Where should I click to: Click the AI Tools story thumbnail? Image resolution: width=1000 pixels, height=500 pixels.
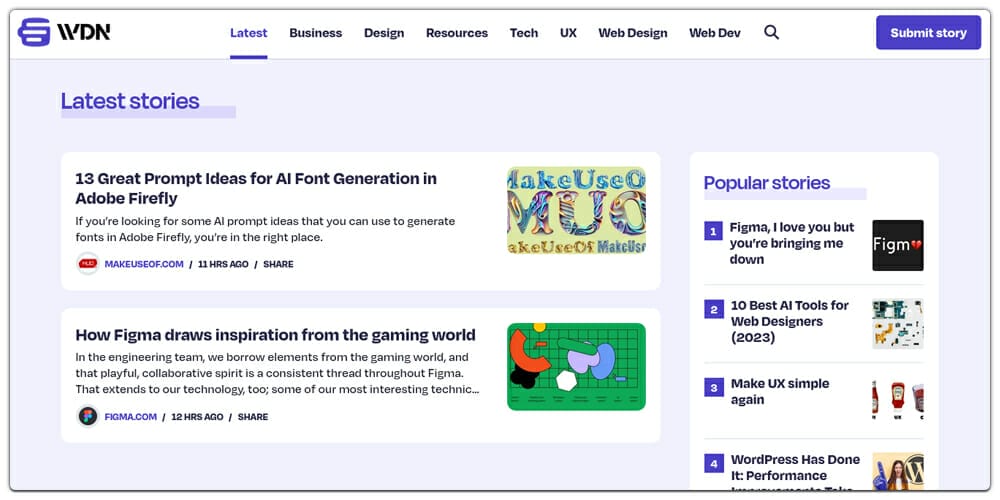coord(898,323)
